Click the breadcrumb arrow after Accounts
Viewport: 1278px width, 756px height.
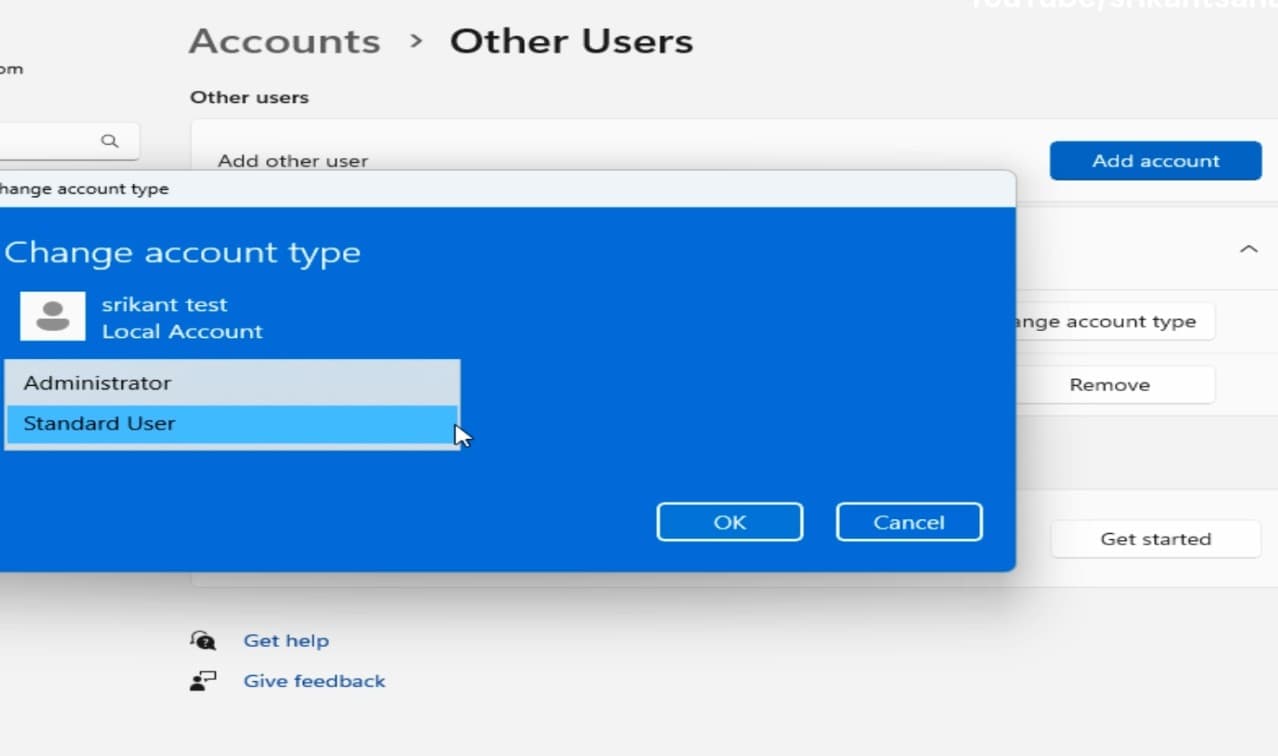tap(416, 41)
